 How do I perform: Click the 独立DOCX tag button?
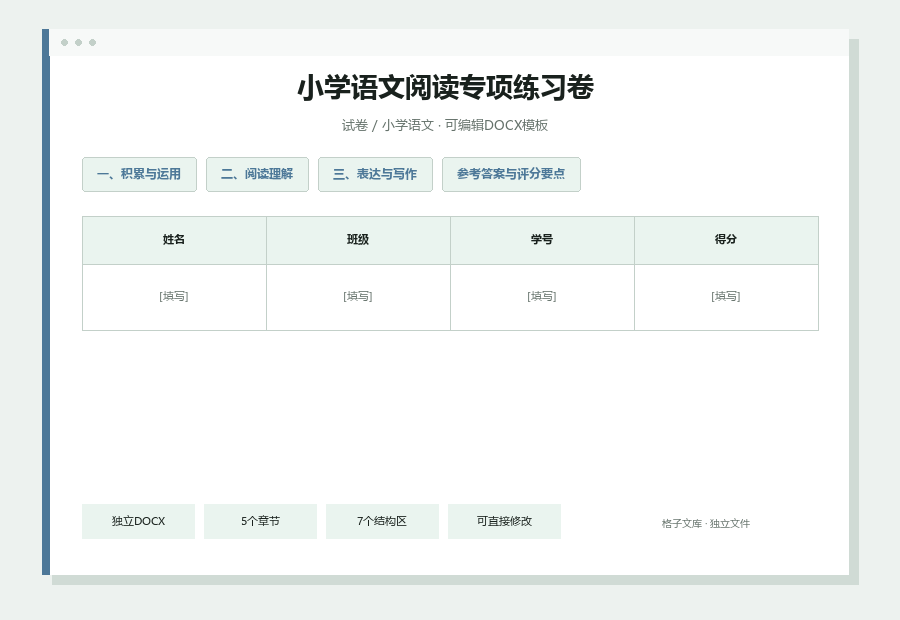138,521
